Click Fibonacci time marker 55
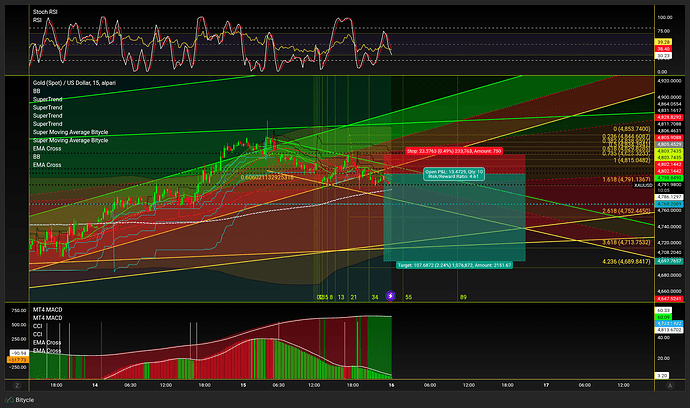The width and height of the screenshot is (690, 408). coord(408,297)
